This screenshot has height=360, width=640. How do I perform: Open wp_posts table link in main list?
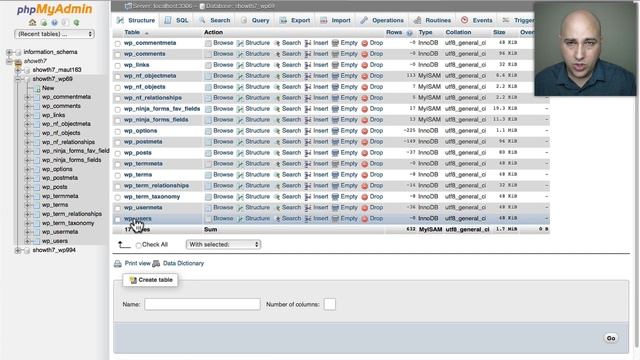point(138,153)
